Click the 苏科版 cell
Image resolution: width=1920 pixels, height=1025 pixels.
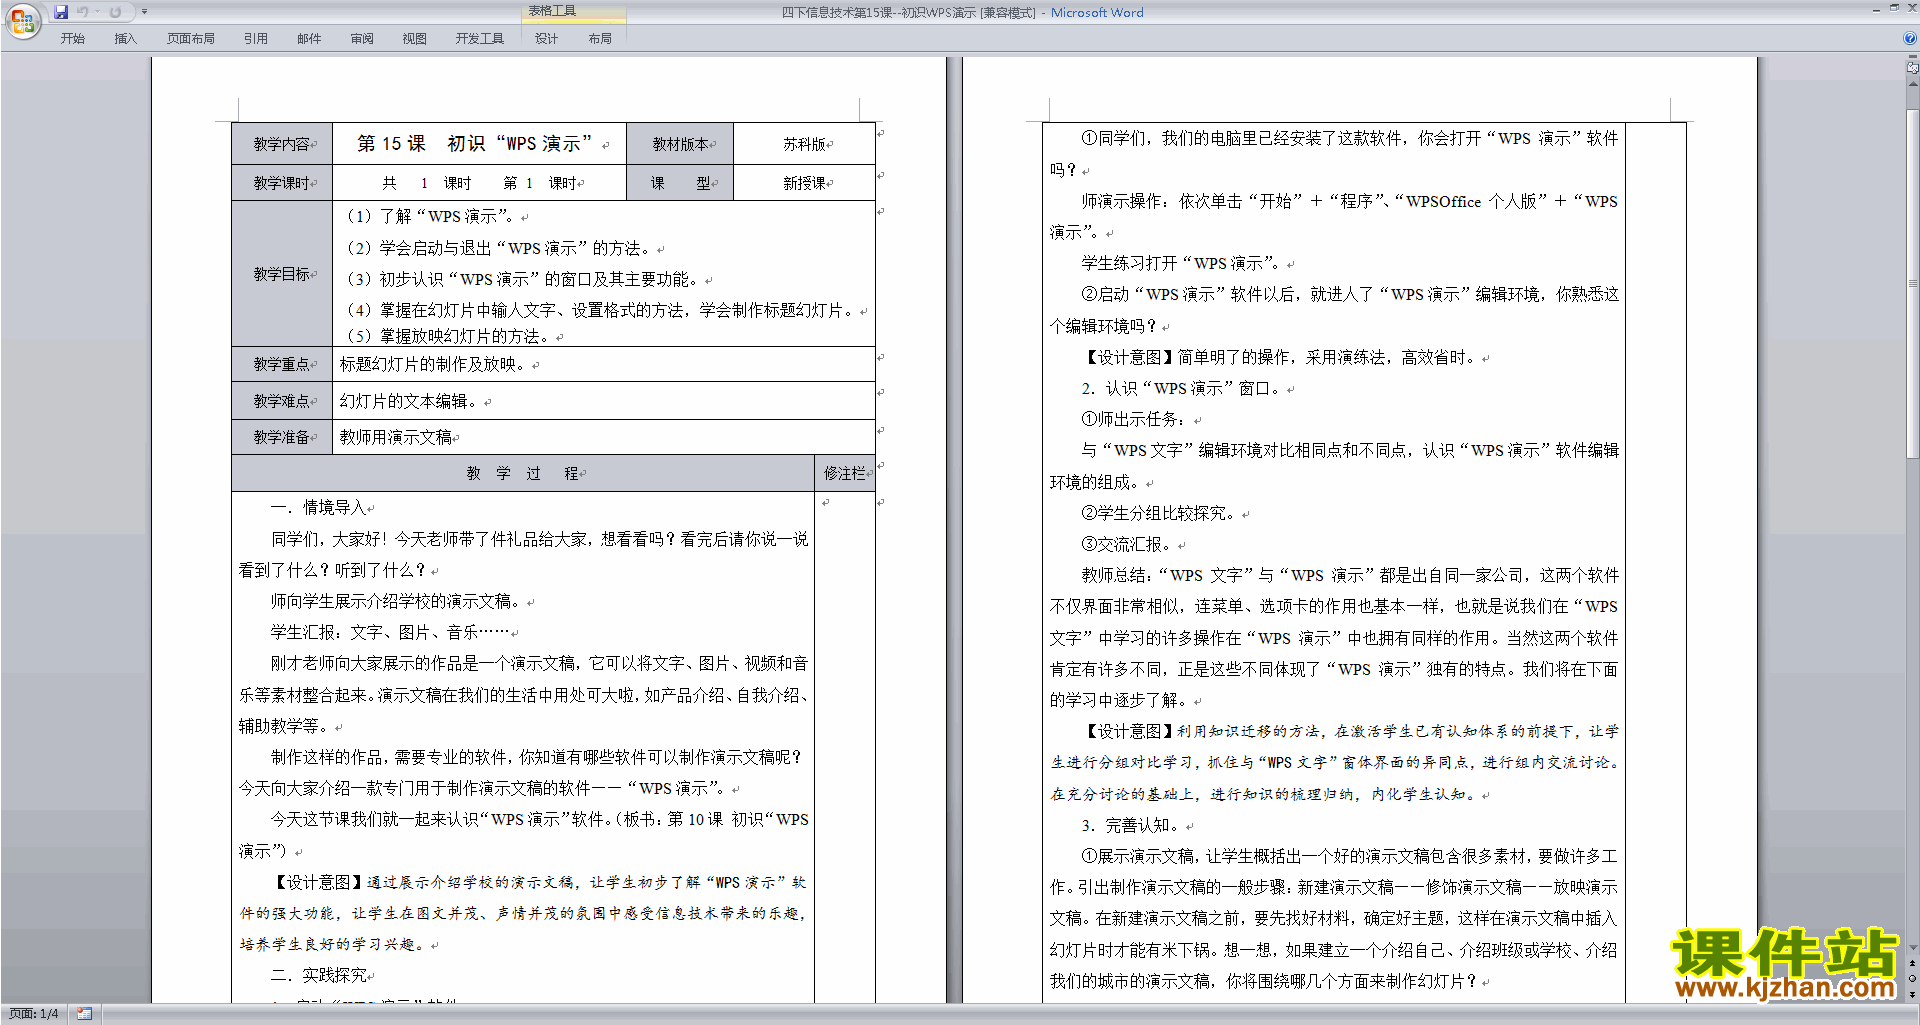805,144
